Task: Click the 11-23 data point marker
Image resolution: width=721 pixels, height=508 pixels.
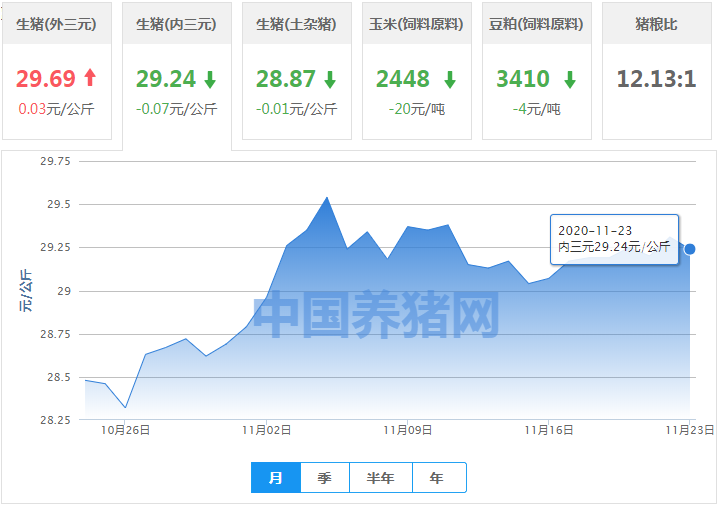Action: pyautogui.click(x=690, y=249)
